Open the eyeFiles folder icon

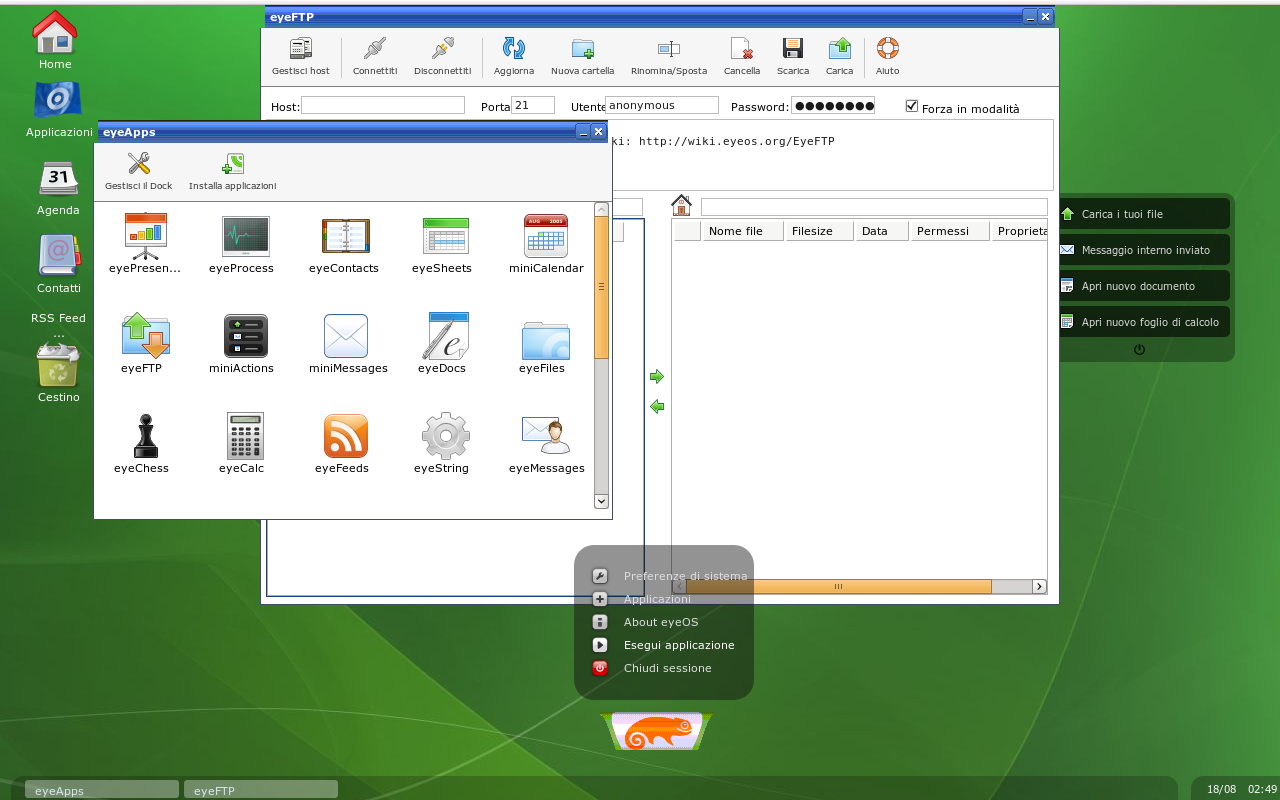[546, 343]
